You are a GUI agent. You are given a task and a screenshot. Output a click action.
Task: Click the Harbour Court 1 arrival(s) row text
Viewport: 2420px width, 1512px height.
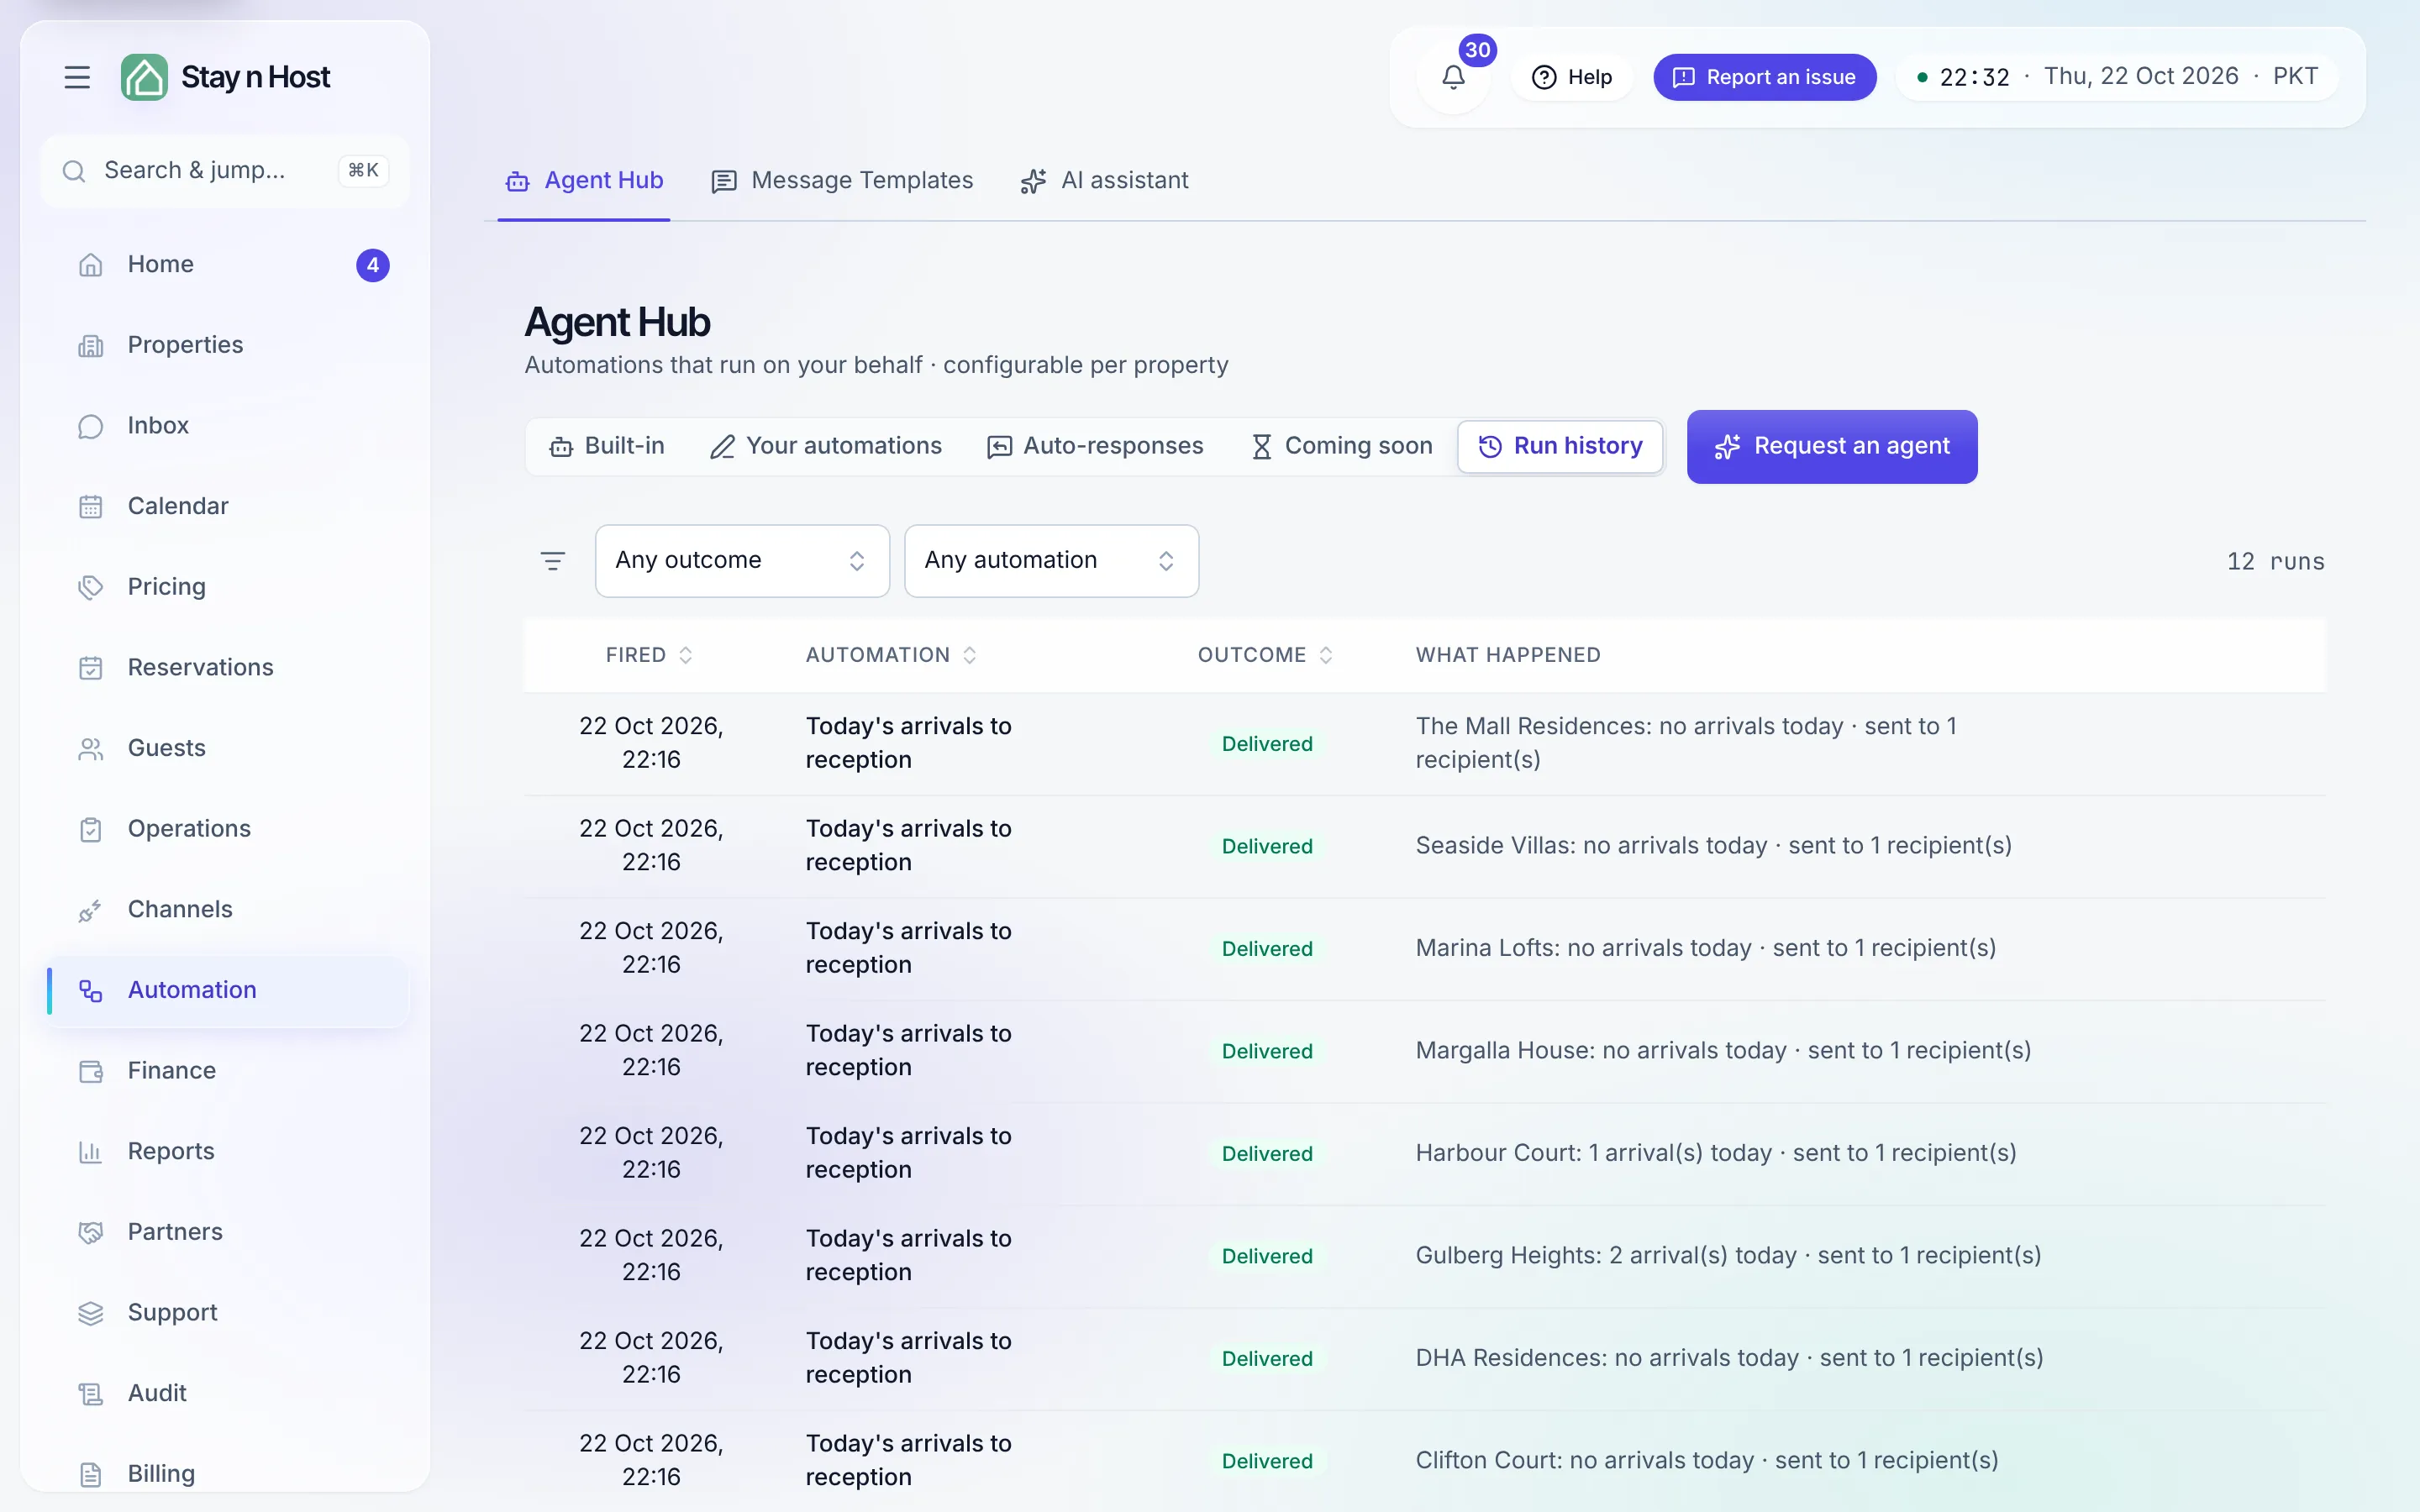[1715, 1153]
